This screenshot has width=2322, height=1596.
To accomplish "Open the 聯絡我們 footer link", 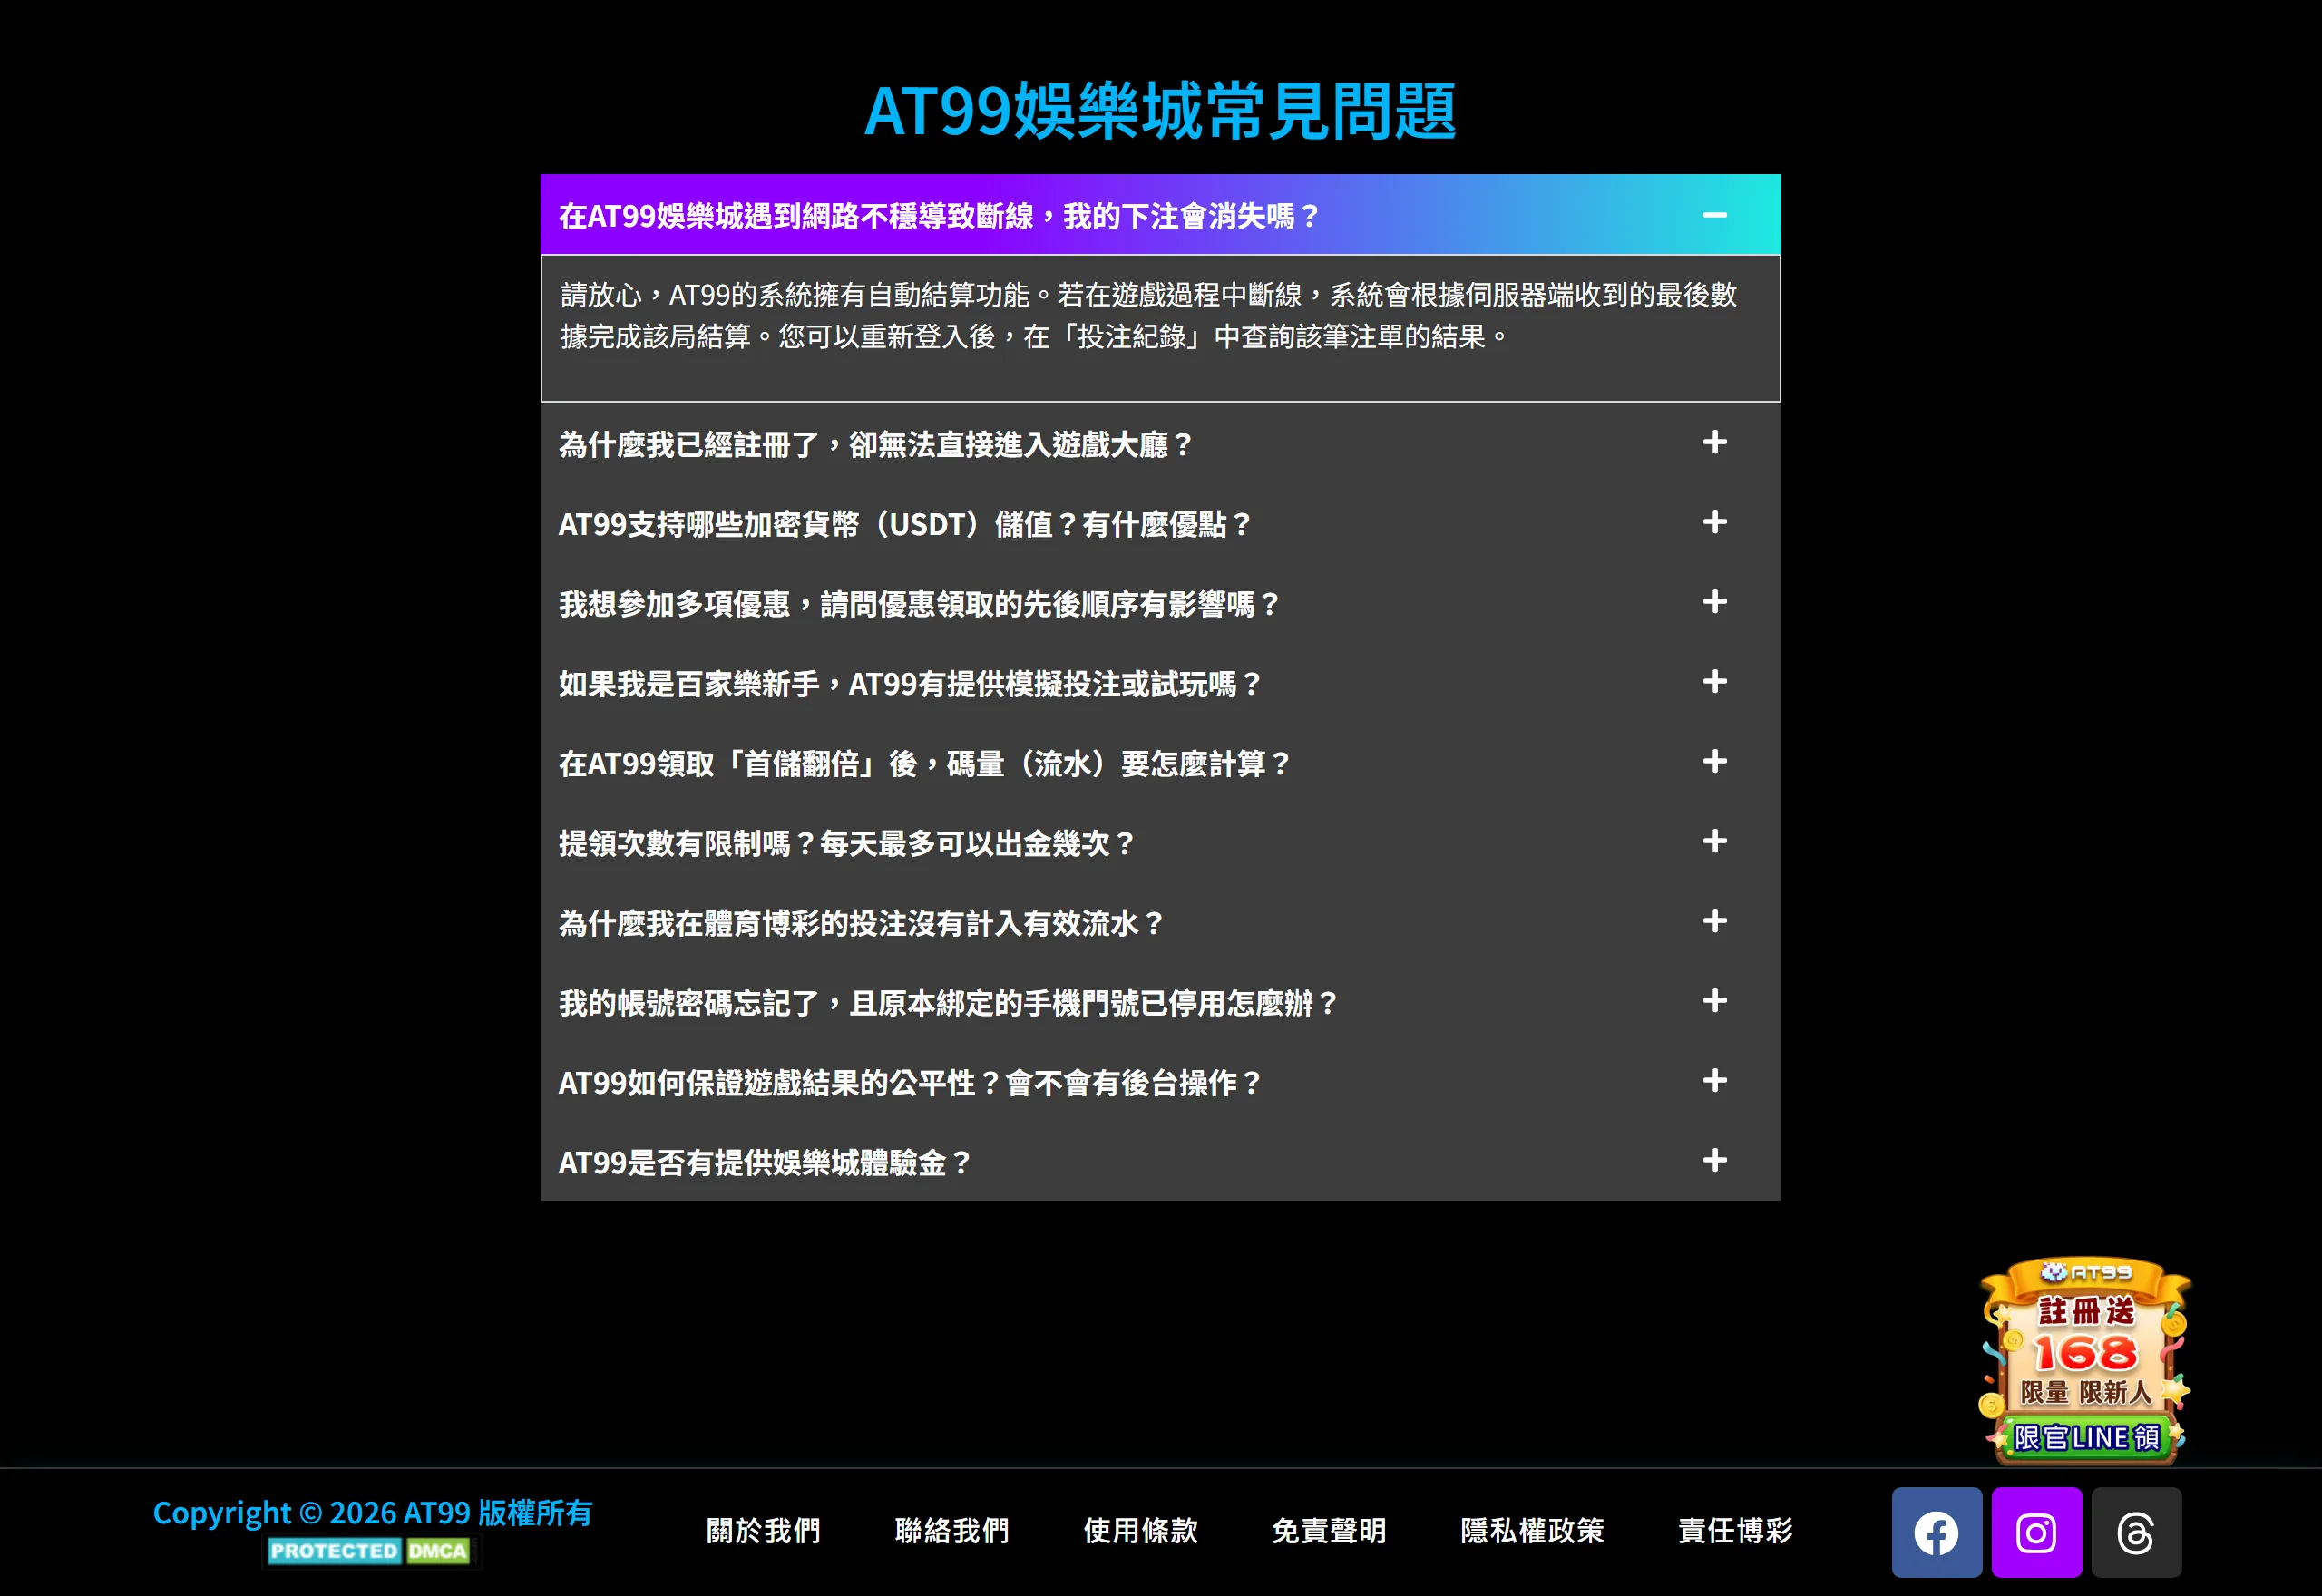I will point(952,1531).
